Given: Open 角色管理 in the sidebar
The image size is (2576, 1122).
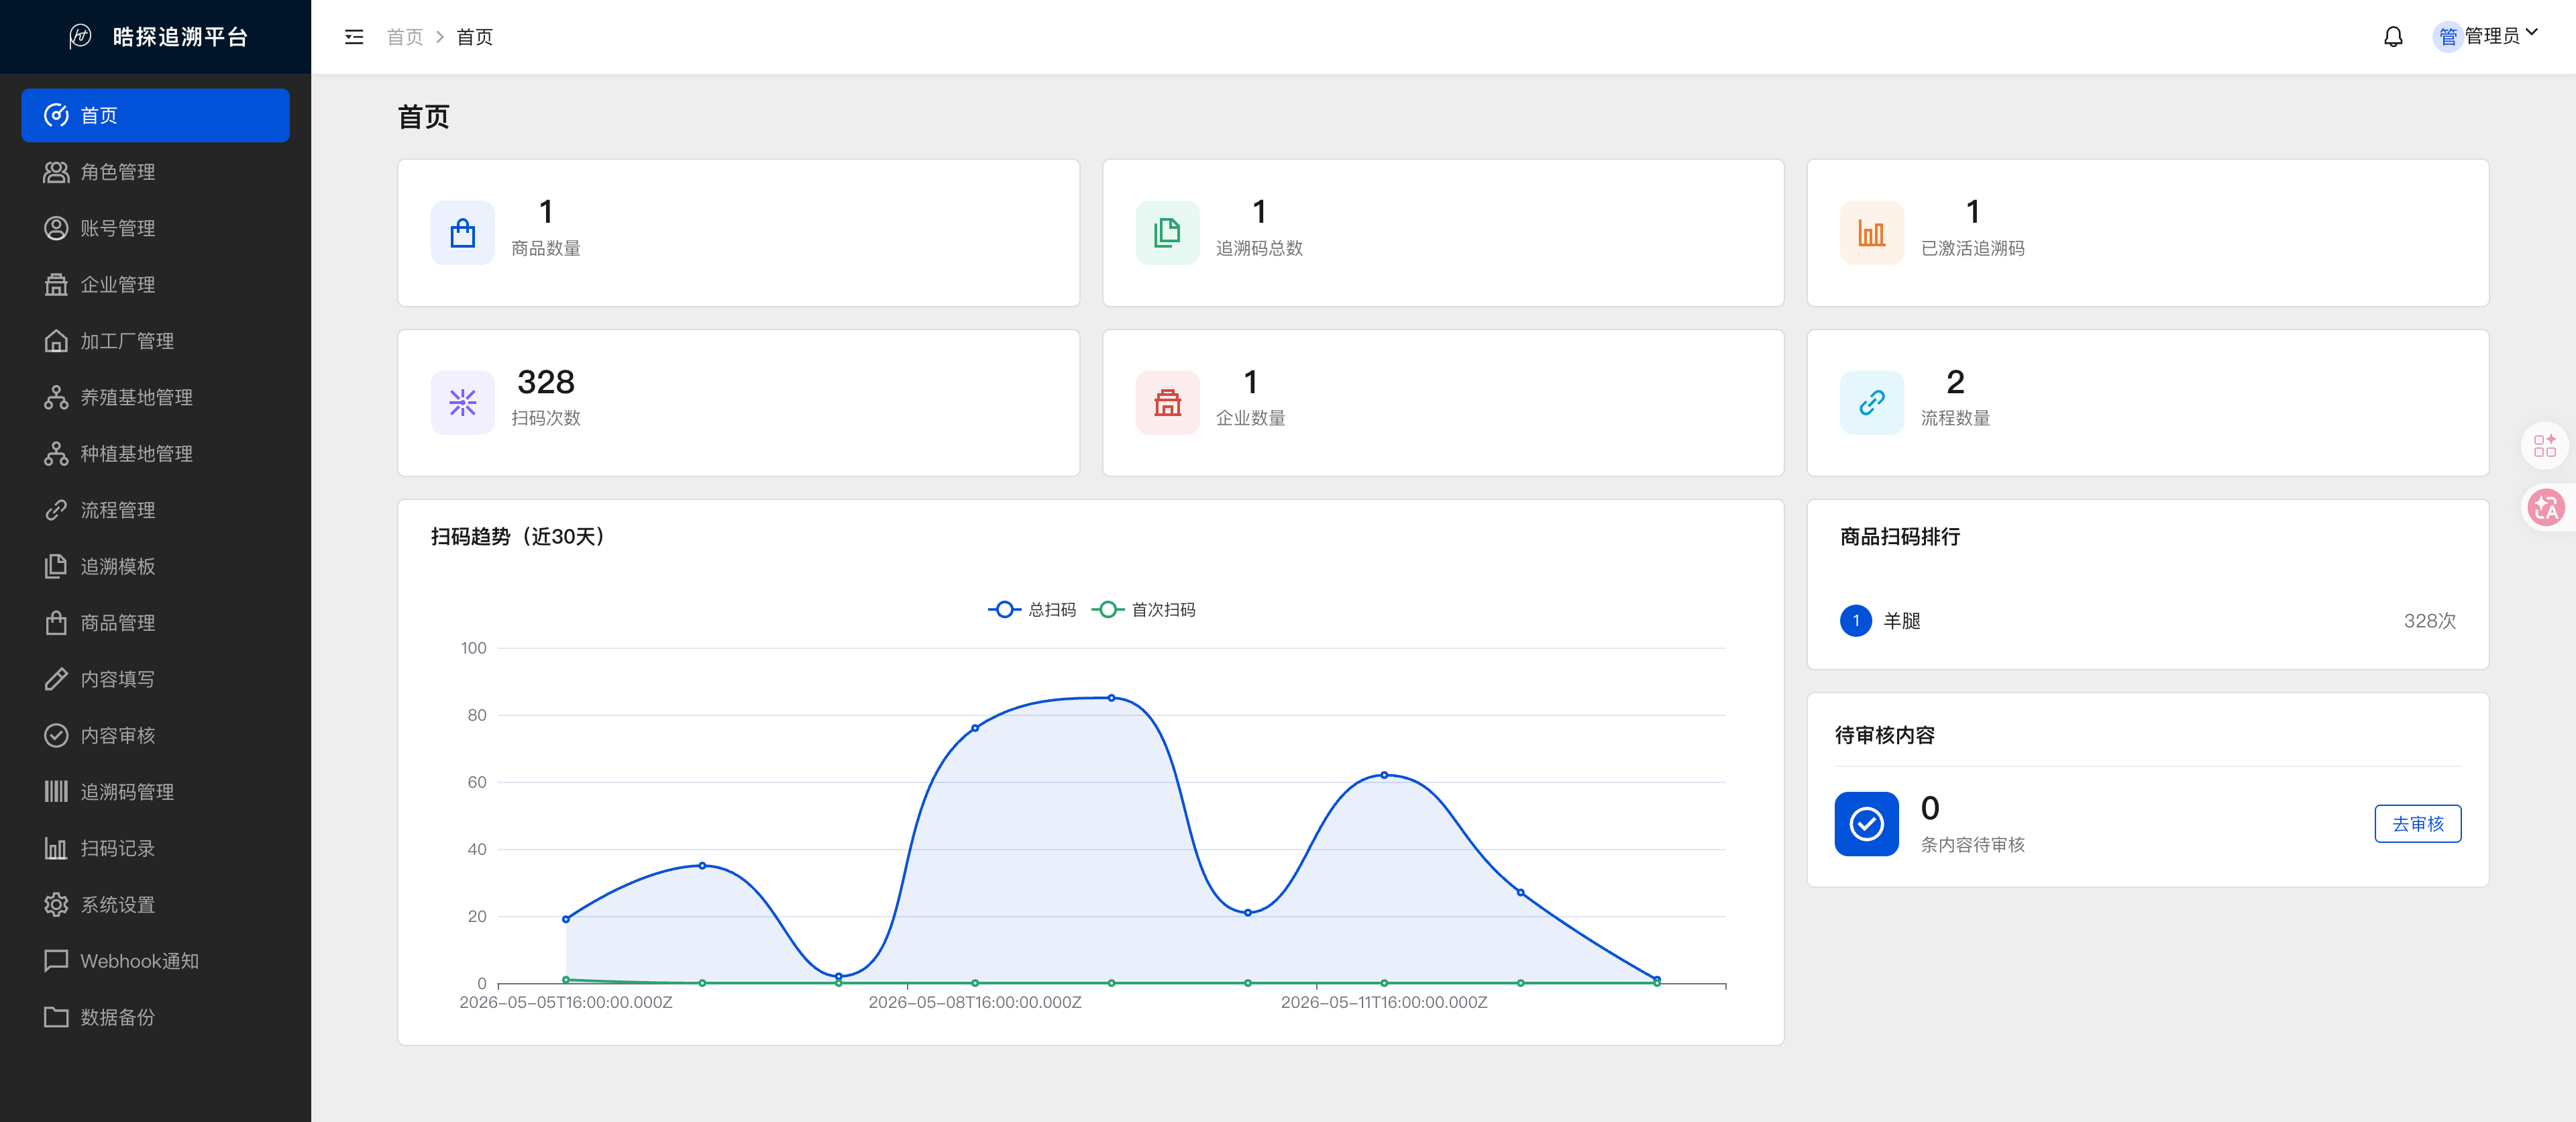Looking at the screenshot, I should (x=155, y=172).
